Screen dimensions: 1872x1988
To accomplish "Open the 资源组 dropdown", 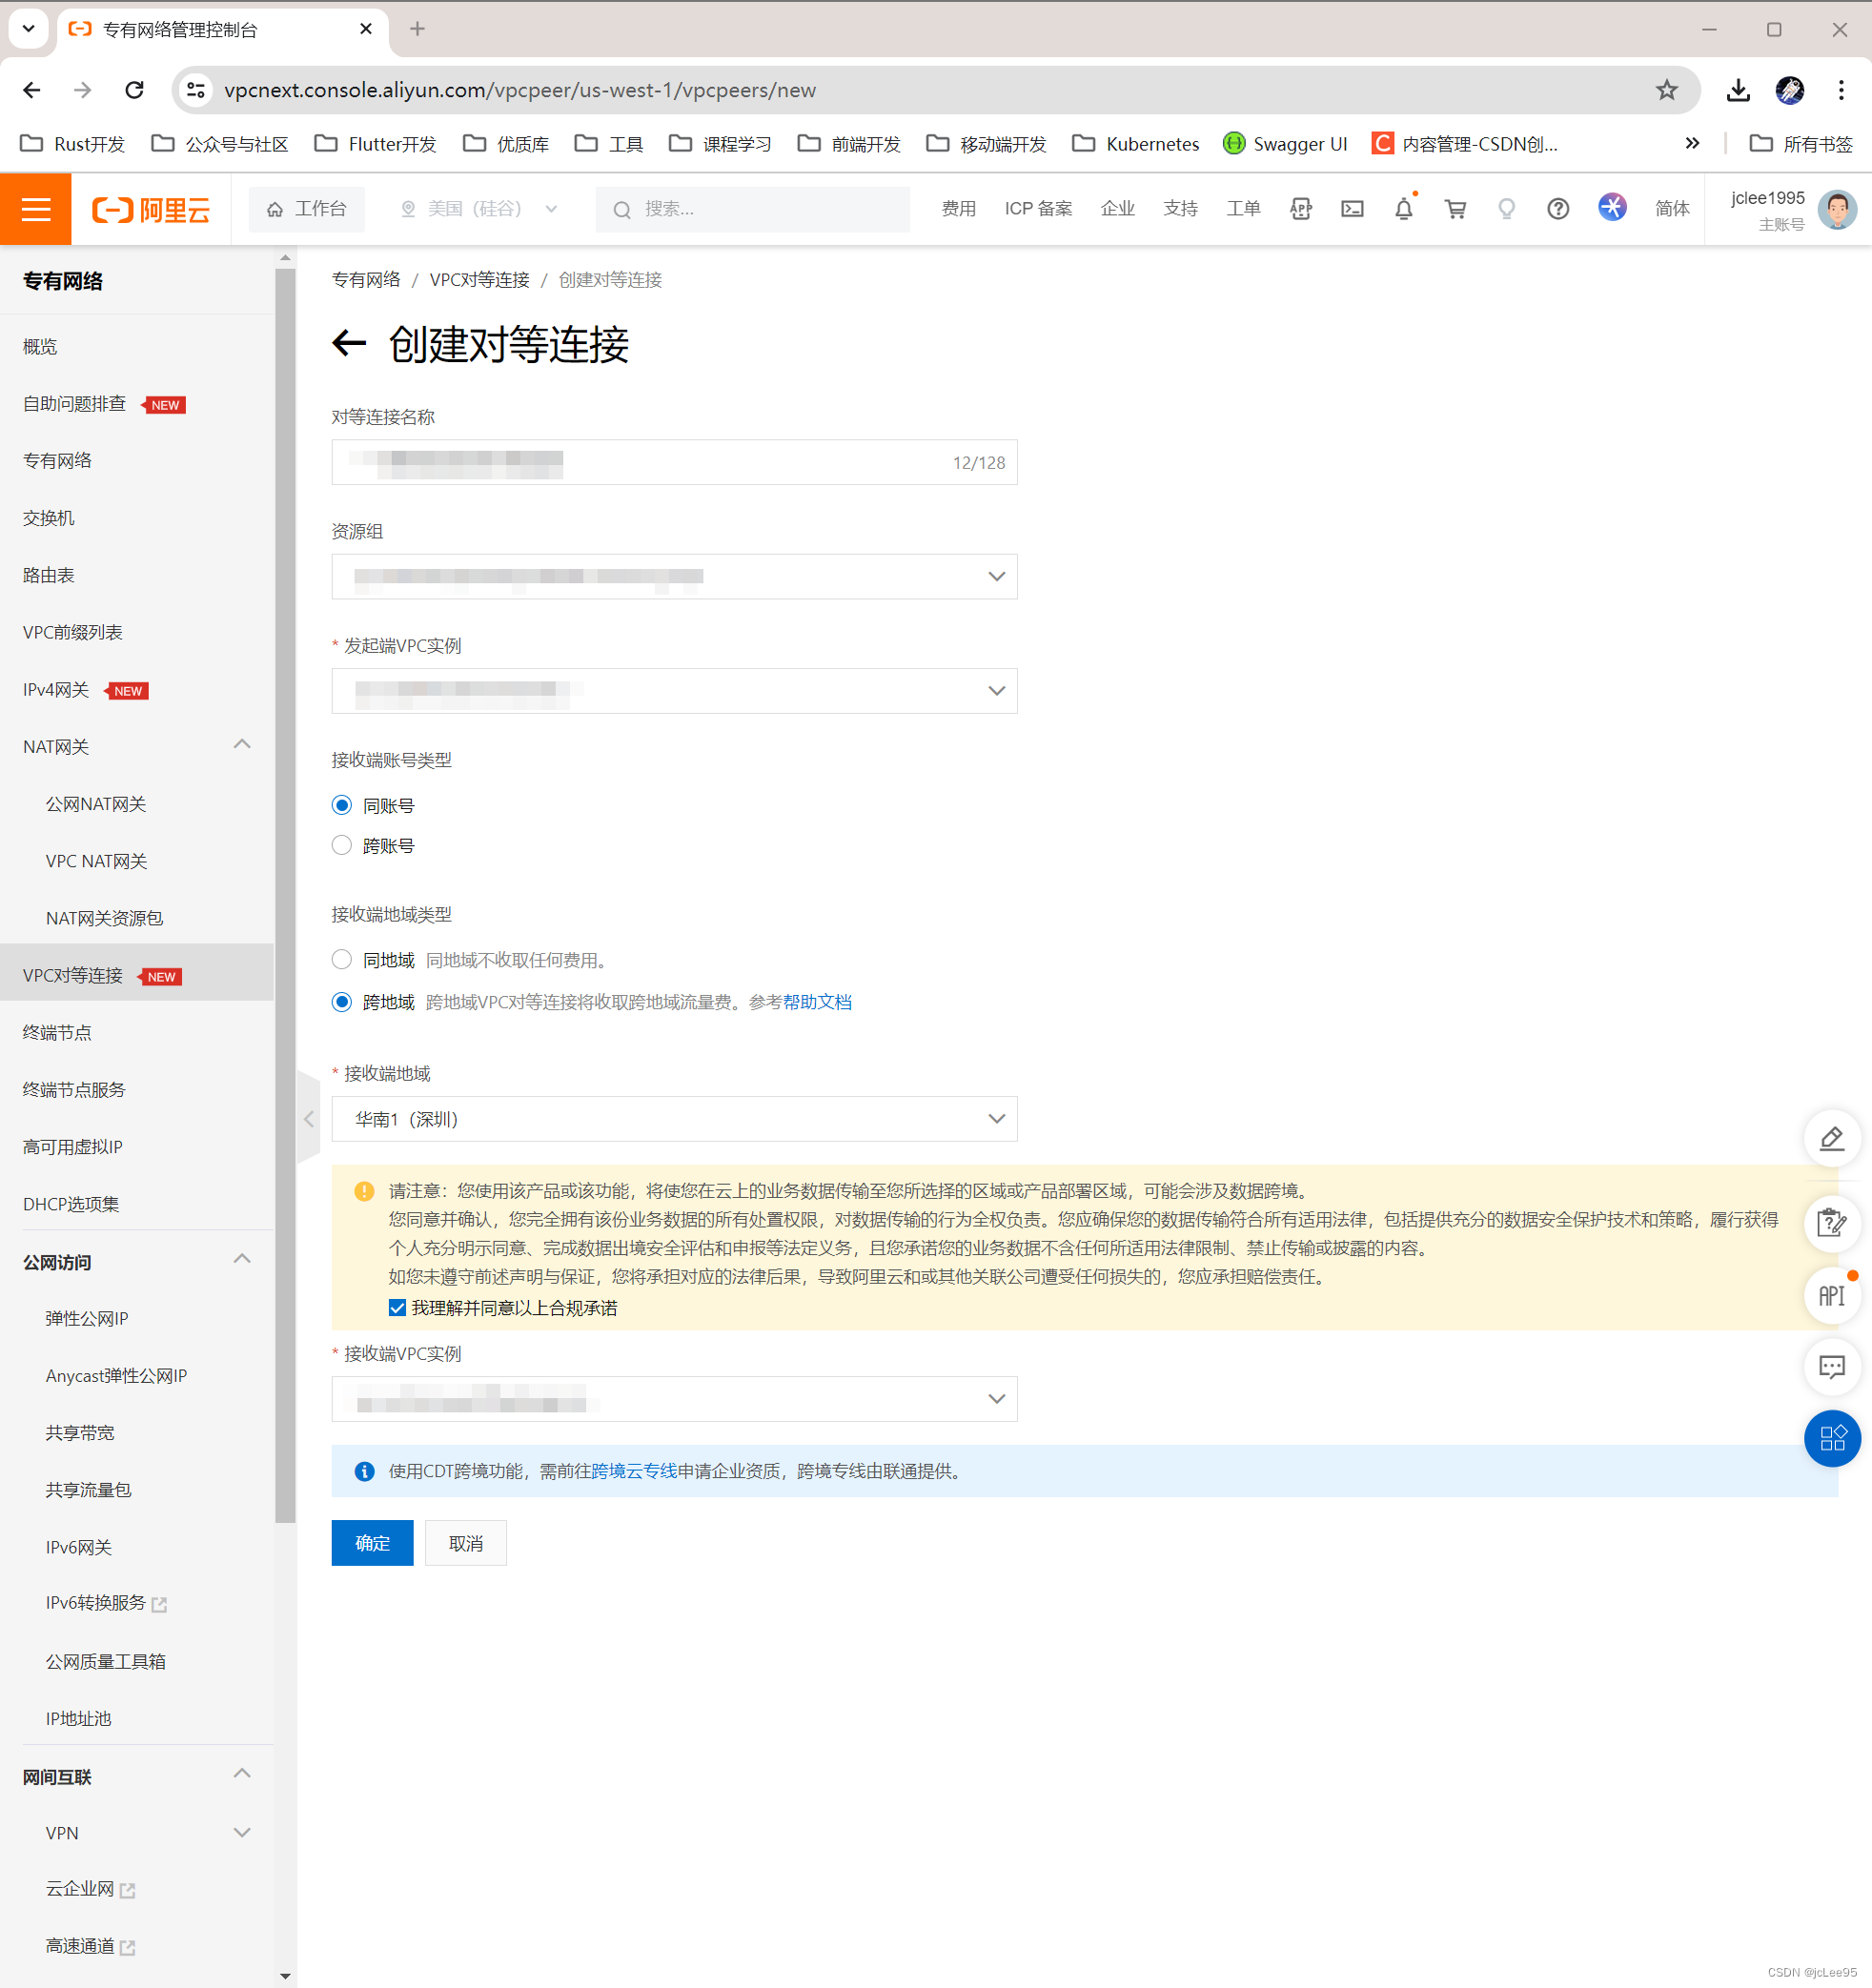I will [x=674, y=576].
